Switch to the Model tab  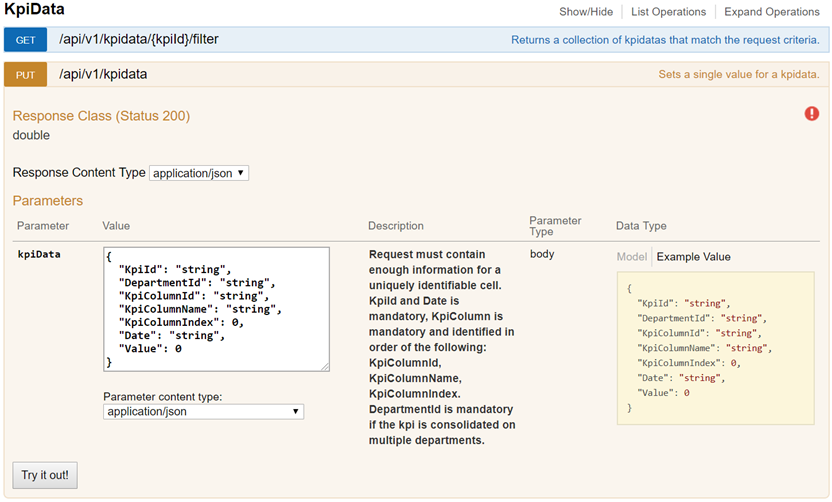pyautogui.click(x=631, y=257)
